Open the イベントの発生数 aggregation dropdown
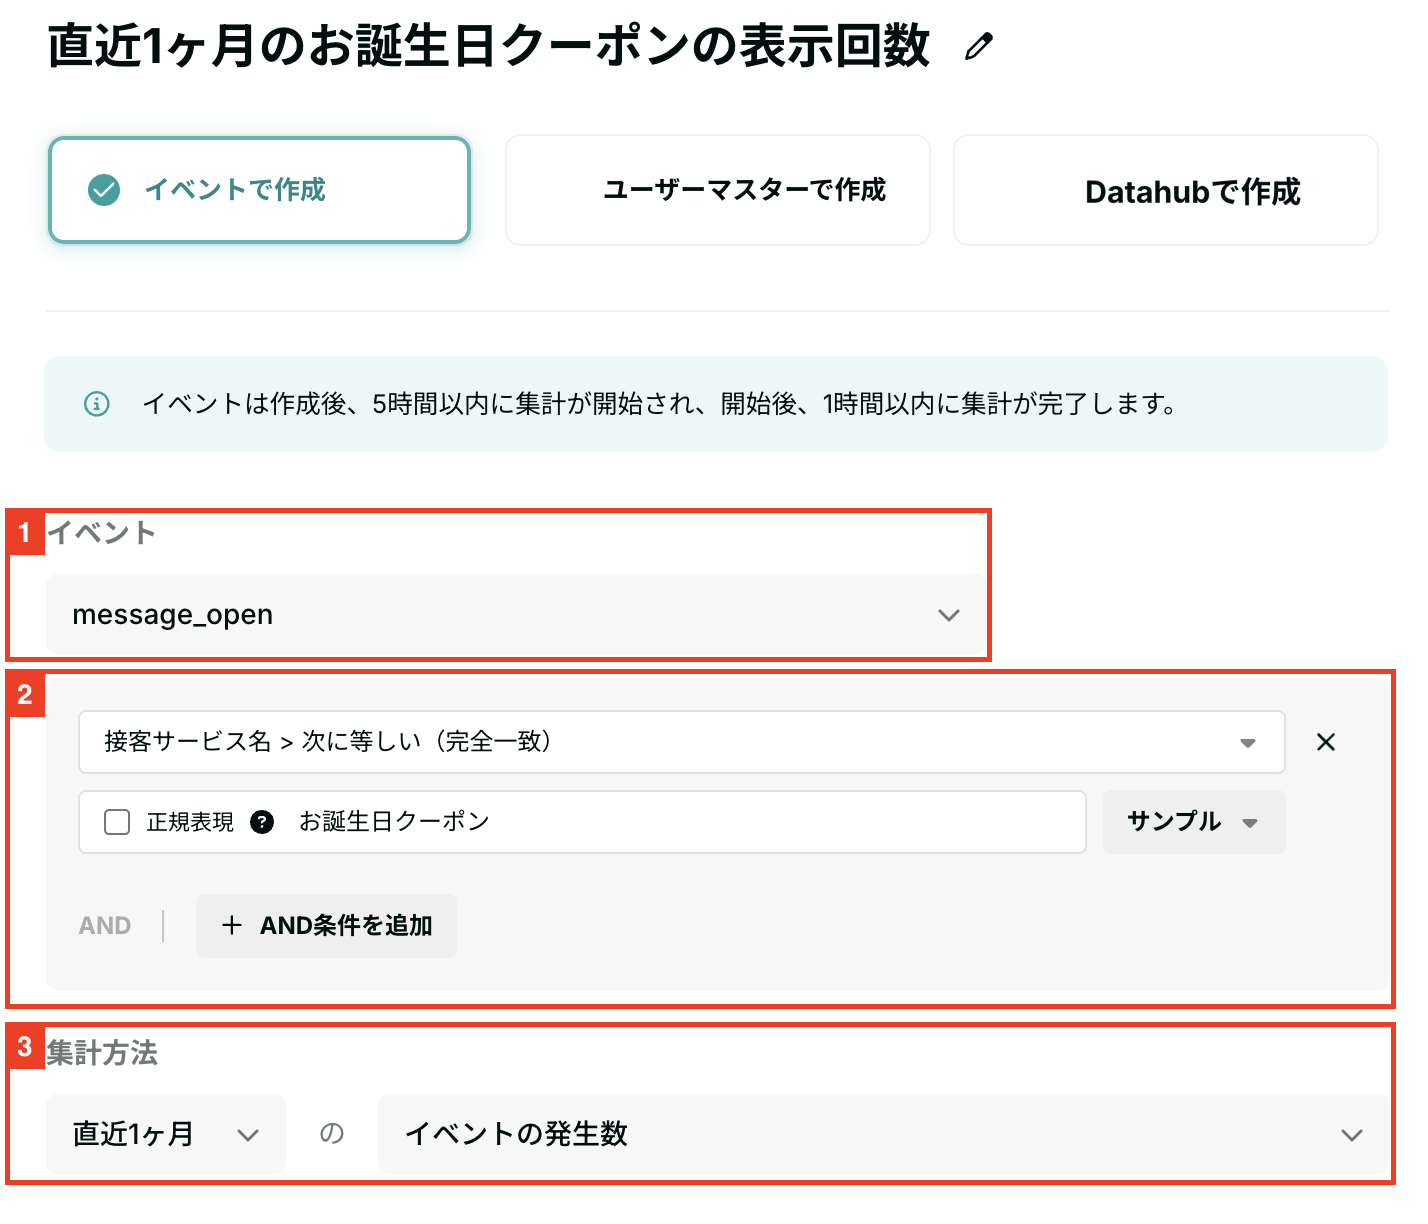Image resolution: width=1428 pixels, height=1224 pixels. pyautogui.click(x=884, y=1134)
